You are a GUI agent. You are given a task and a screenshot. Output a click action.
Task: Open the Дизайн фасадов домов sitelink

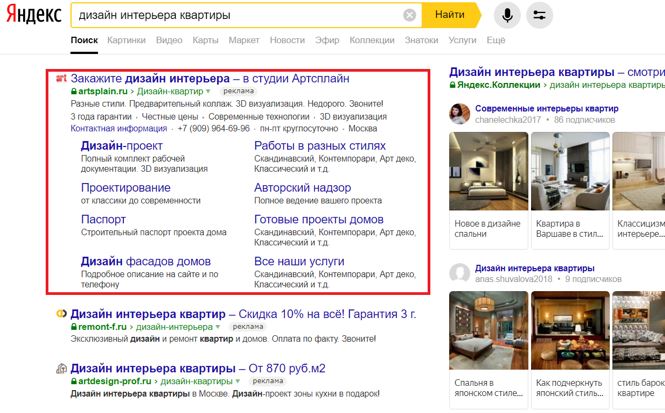coord(145,261)
